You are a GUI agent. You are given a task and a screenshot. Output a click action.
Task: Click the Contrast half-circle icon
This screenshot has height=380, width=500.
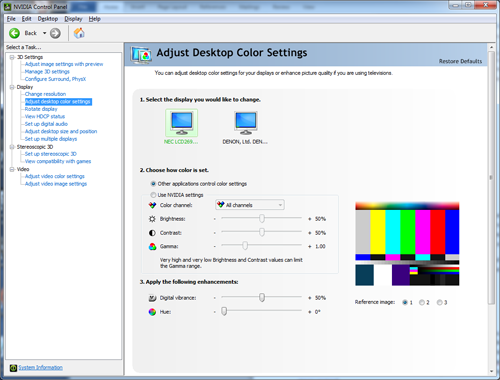(152, 233)
